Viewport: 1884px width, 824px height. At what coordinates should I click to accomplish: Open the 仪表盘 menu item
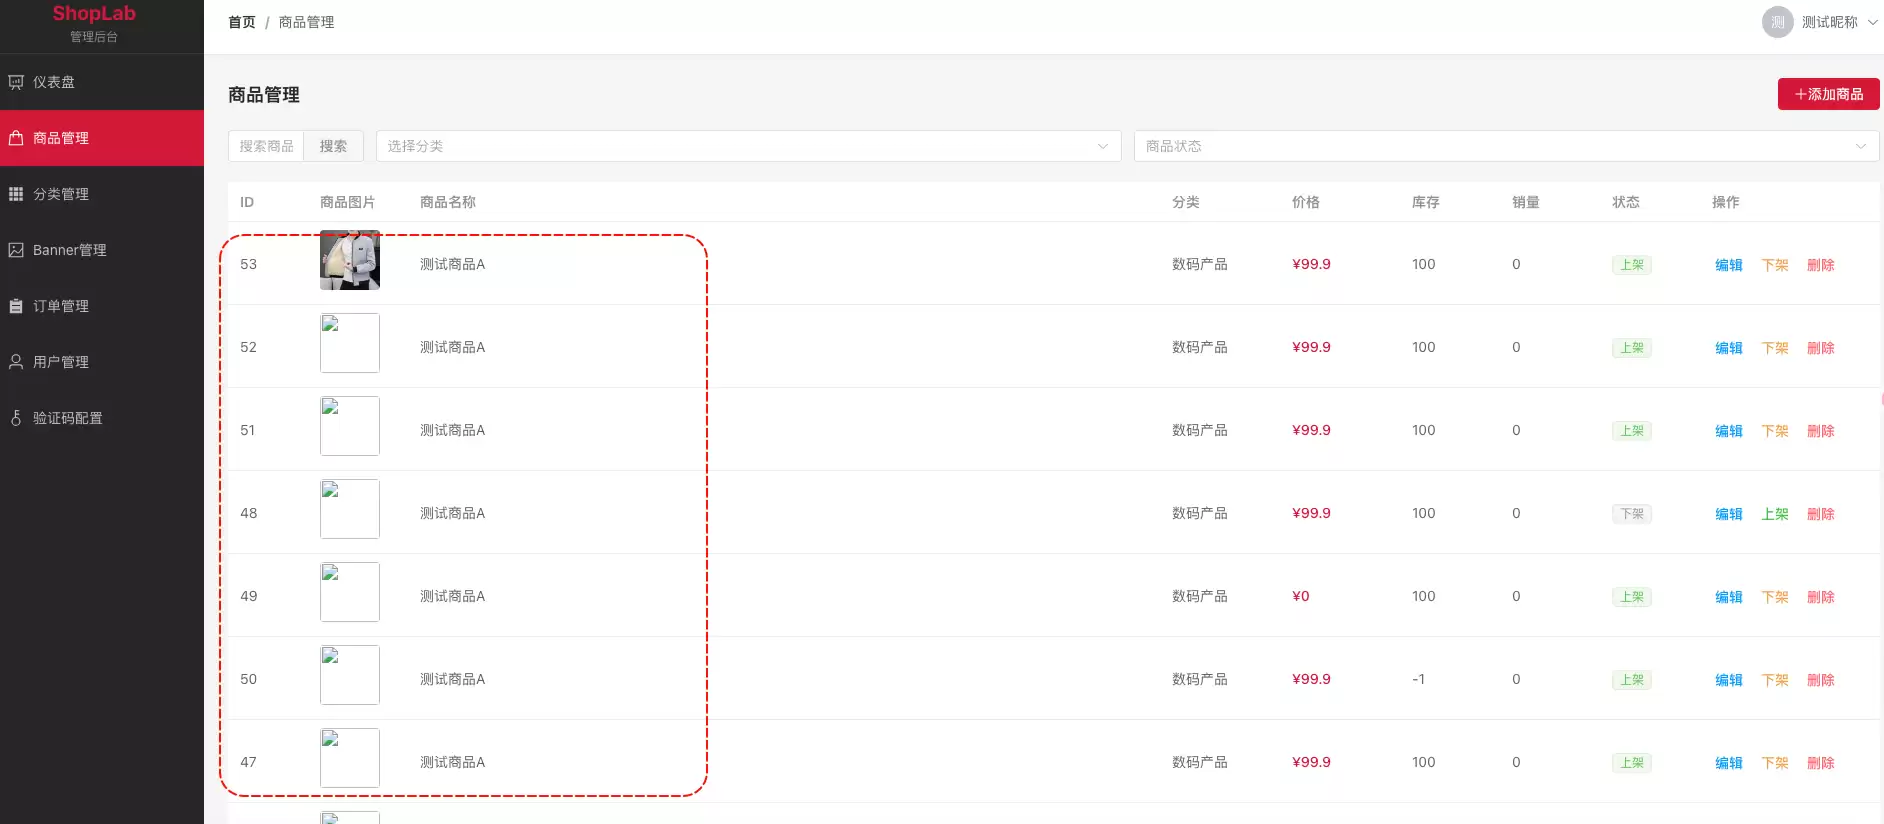click(x=102, y=82)
